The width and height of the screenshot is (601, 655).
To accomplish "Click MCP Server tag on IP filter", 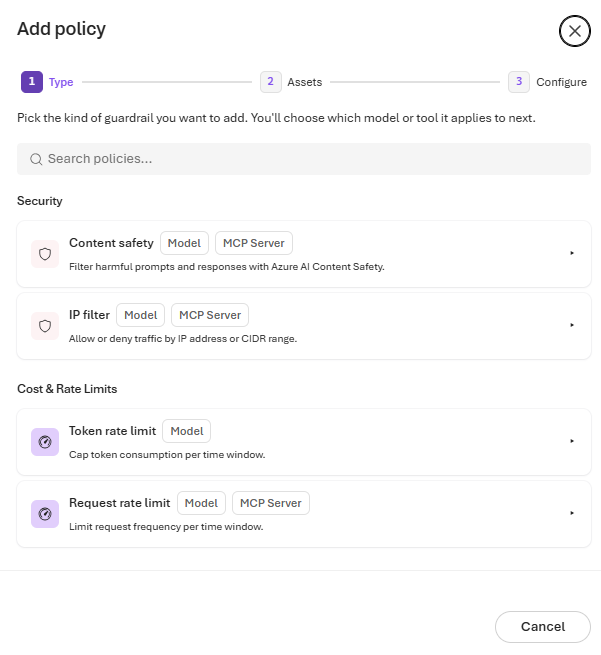I will (210, 315).
